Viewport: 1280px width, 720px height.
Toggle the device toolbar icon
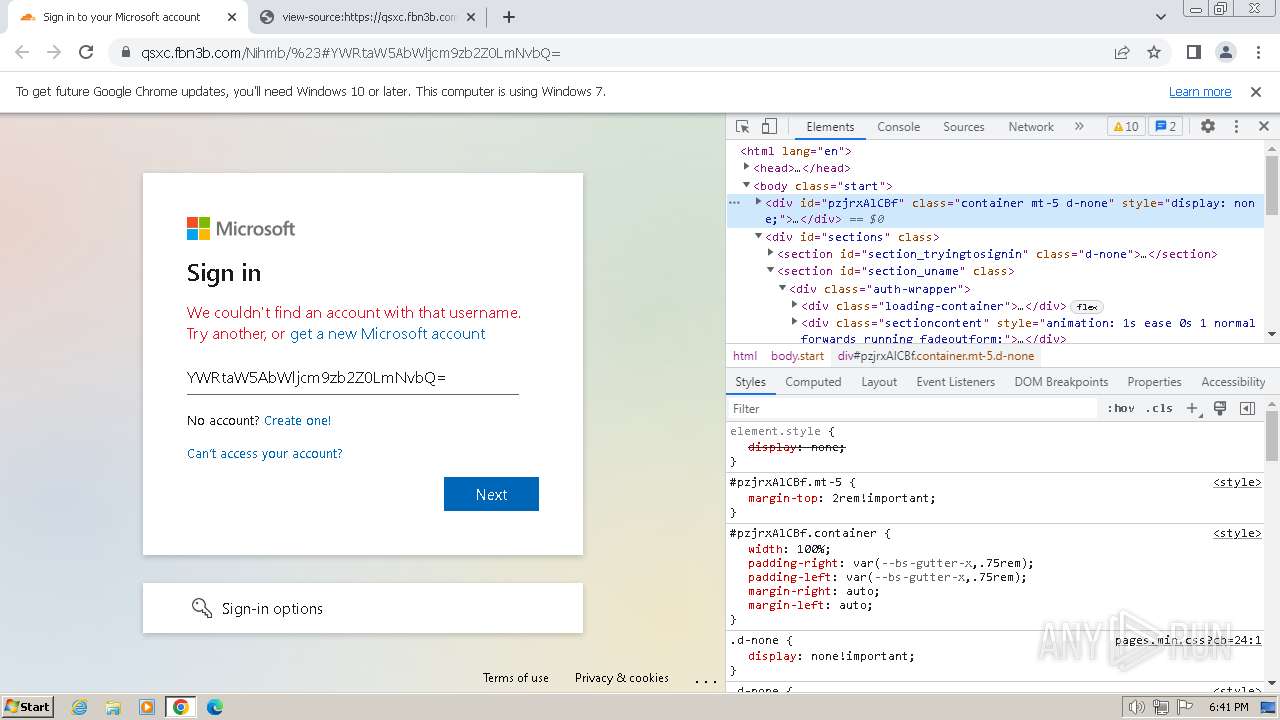click(769, 127)
